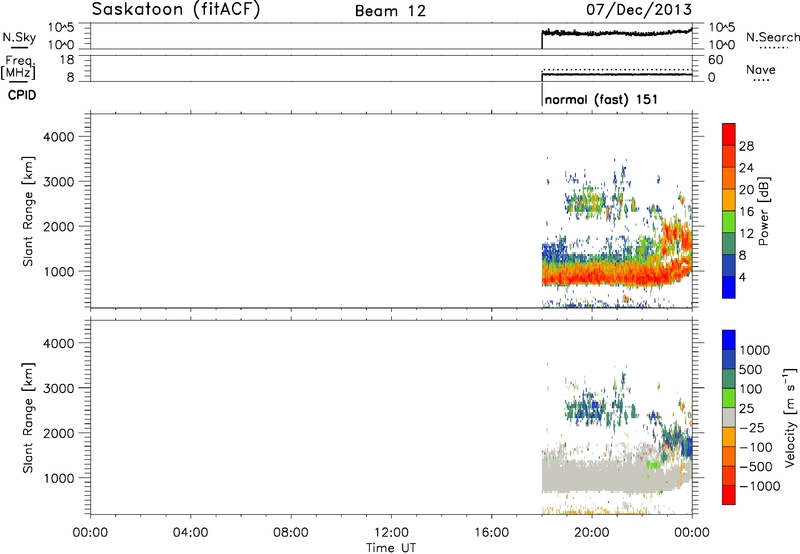The width and height of the screenshot is (800, 554).
Task: Click the '4000' tick on the power panel
Action: pyautogui.click(x=59, y=137)
